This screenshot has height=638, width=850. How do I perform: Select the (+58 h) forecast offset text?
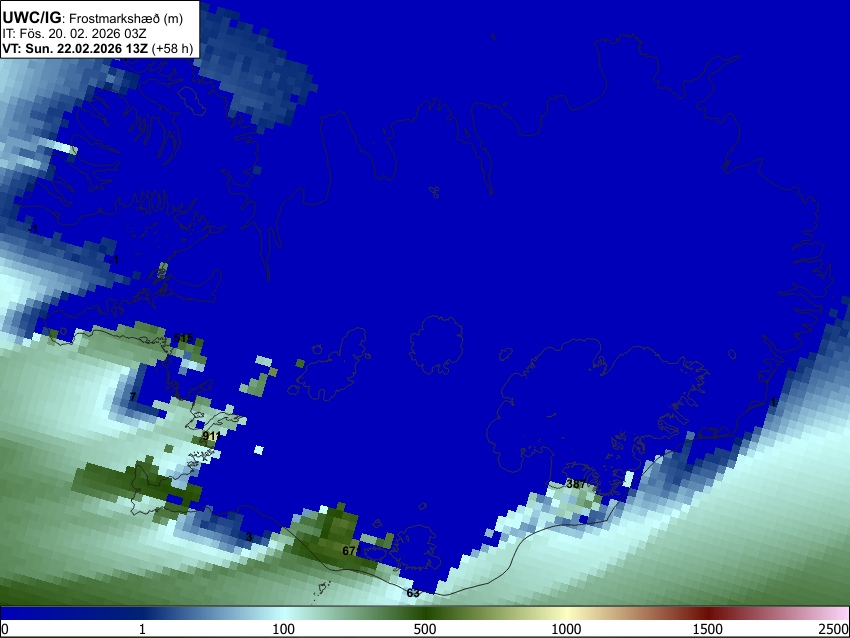tap(172, 48)
